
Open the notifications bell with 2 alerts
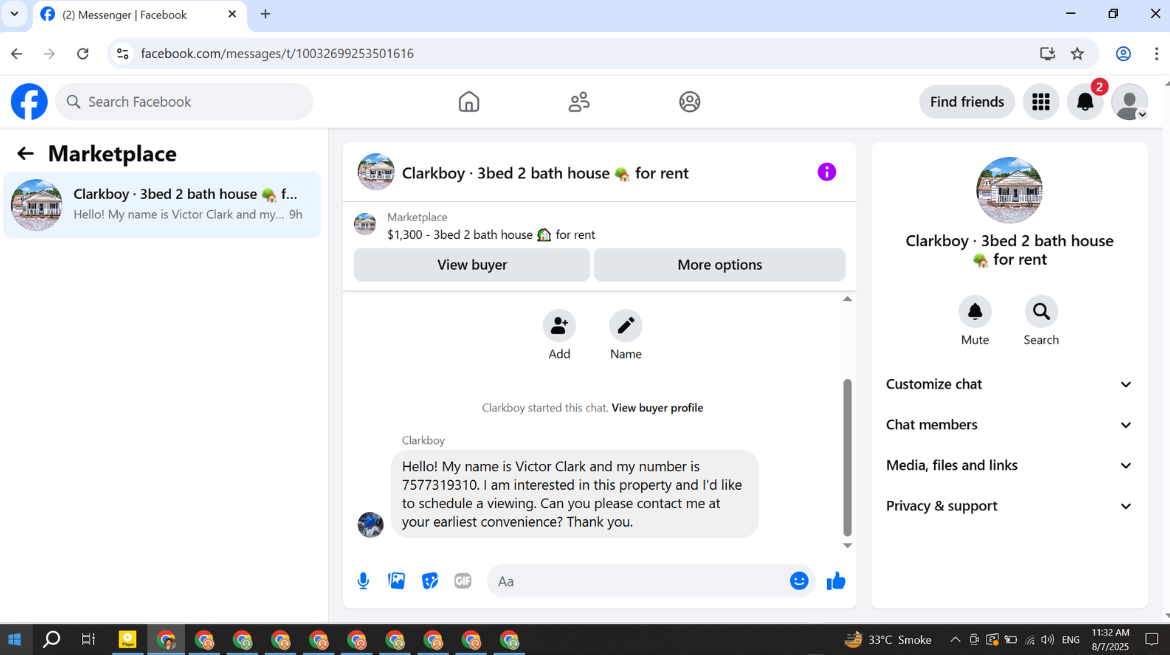point(1085,101)
